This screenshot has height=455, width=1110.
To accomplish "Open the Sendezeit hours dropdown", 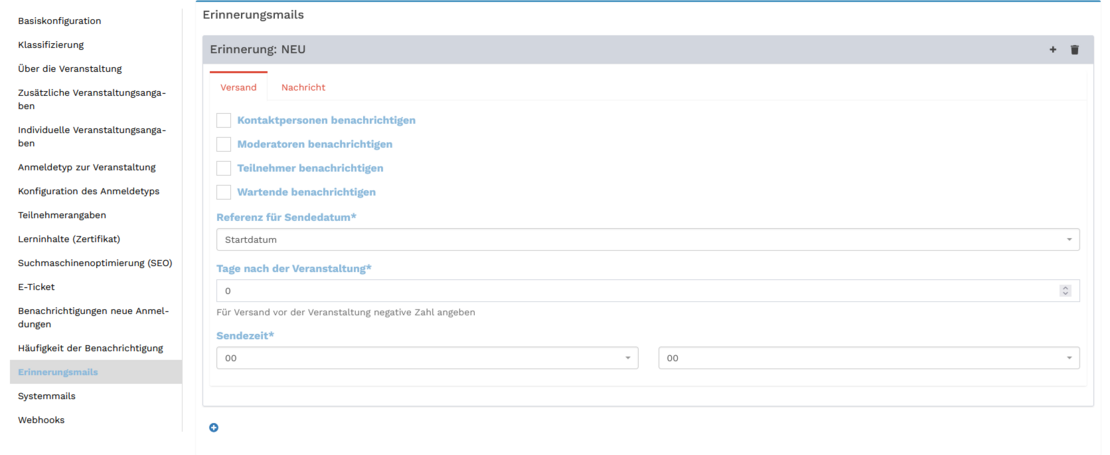I will 427,358.
